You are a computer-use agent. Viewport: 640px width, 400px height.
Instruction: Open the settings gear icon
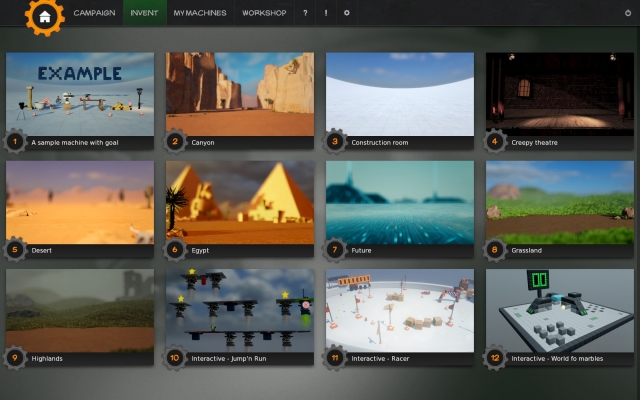[347, 13]
